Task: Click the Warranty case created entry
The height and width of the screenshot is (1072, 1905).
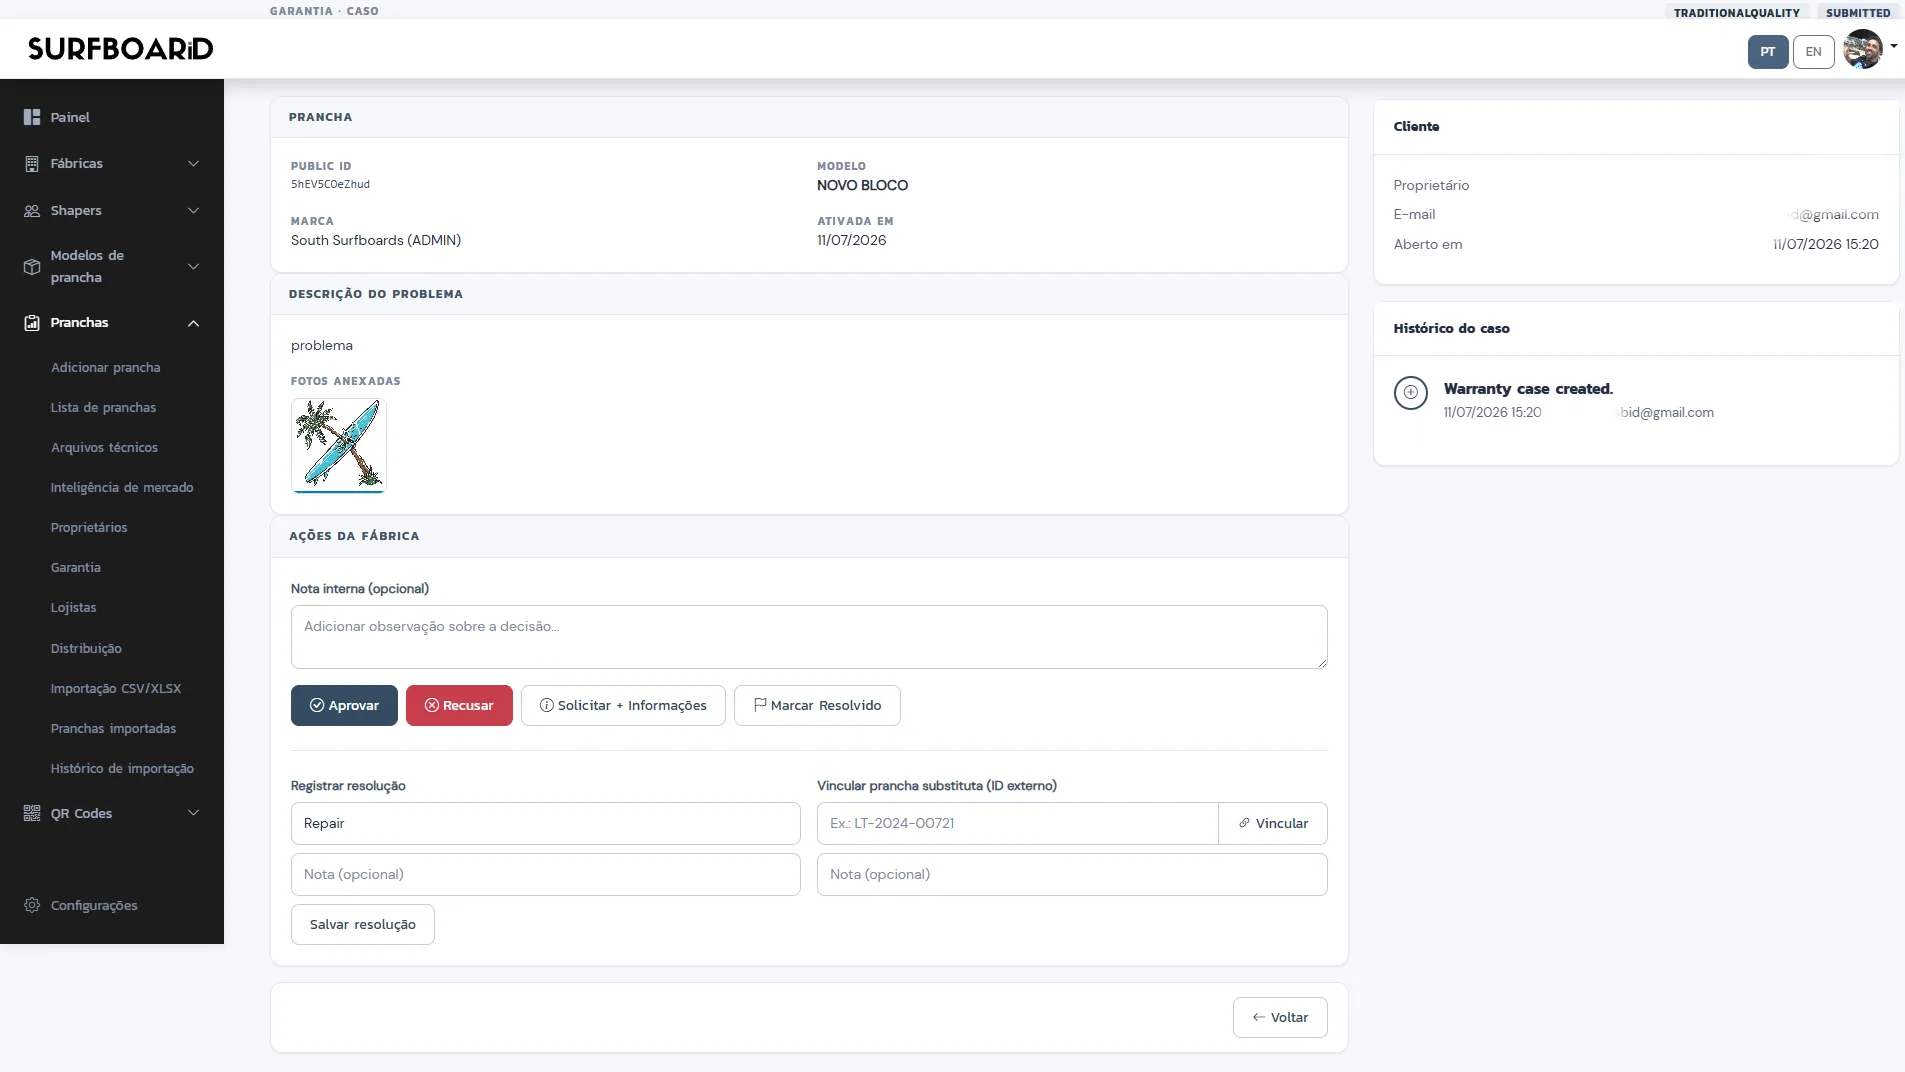Action: click(1528, 389)
